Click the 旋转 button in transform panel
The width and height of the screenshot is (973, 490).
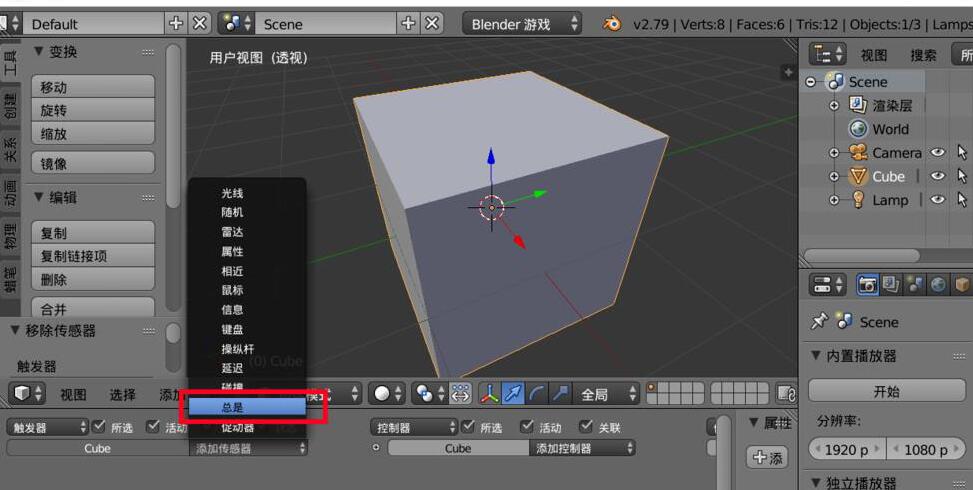[x=93, y=110]
